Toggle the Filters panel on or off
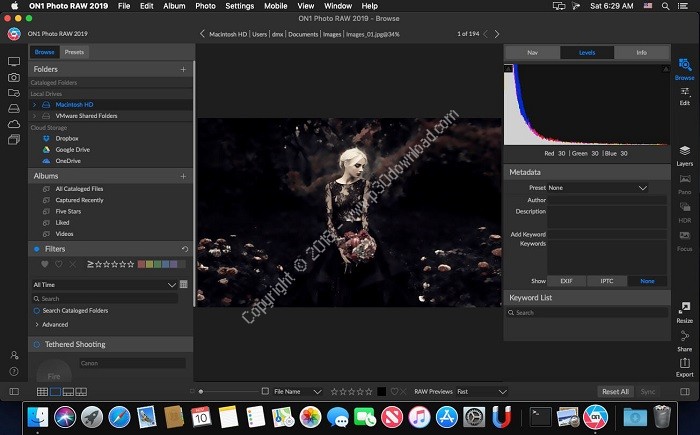 coord(37,249)
